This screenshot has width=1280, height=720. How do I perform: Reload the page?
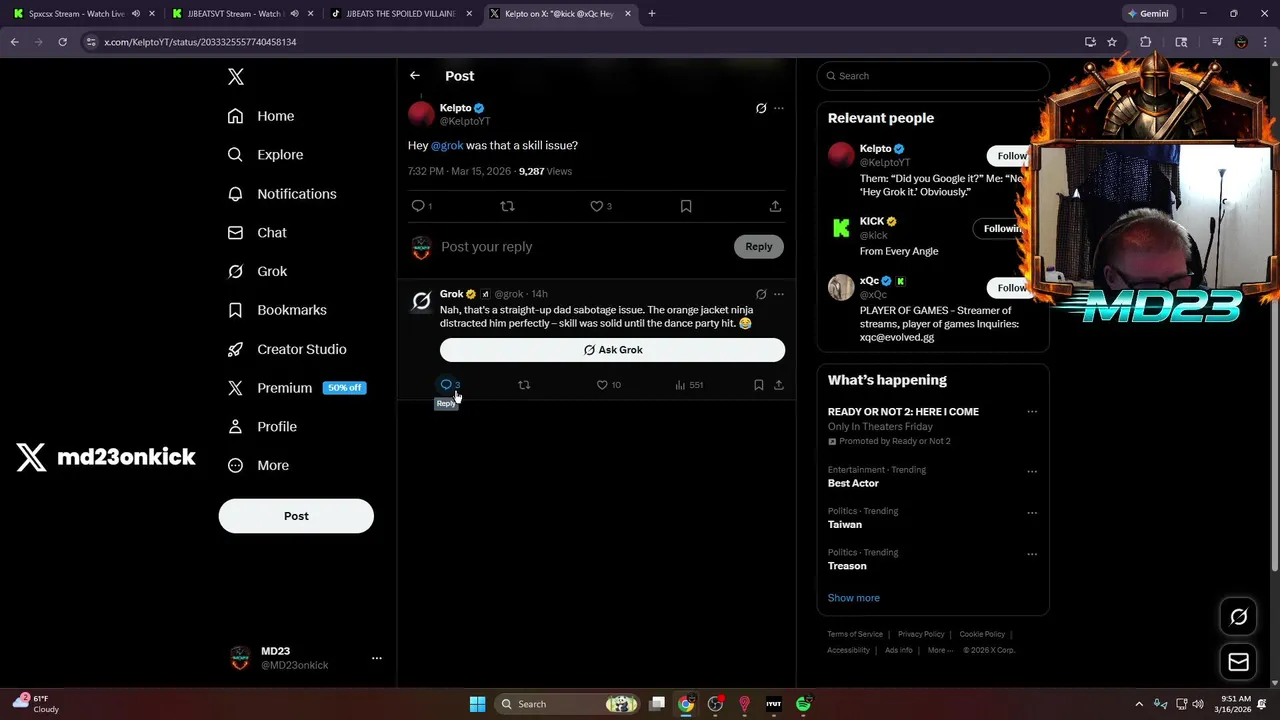click(62, 42)
